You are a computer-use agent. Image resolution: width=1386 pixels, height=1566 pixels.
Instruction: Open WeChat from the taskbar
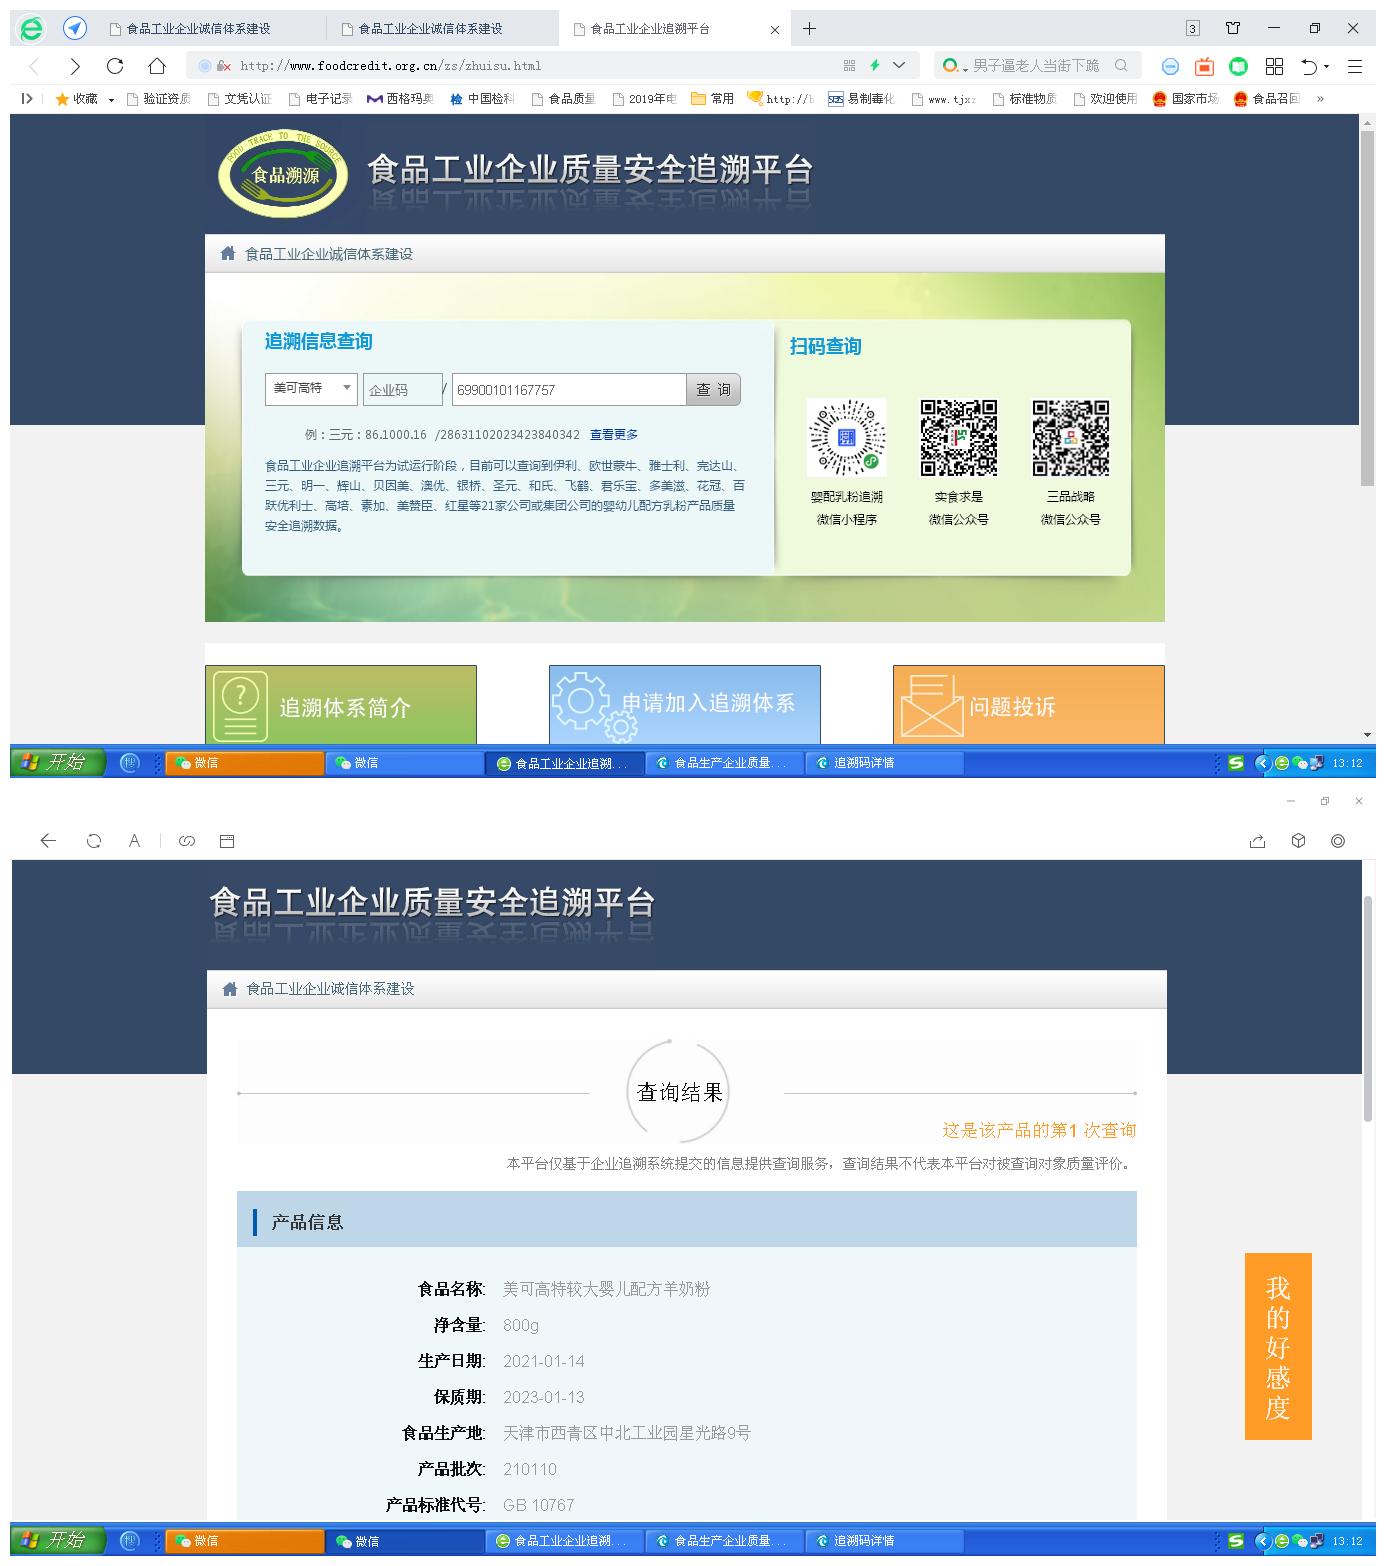tap(243, 762)
